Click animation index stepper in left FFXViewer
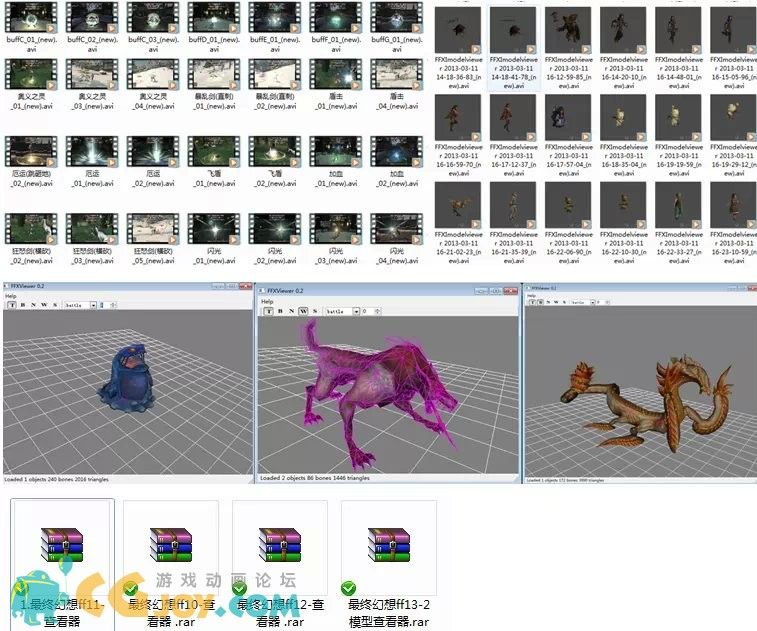 click(113, 305)
